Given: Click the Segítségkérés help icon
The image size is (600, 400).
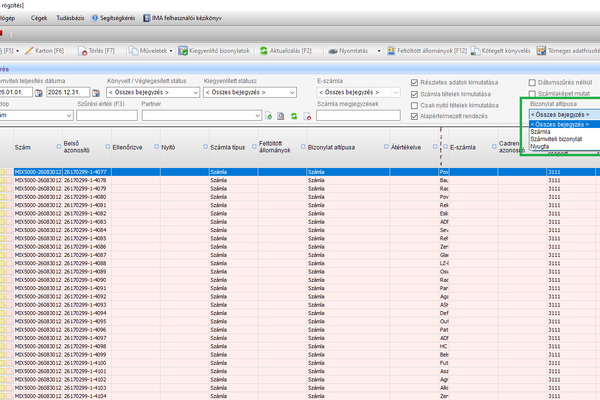Looking at the screenshot, I should click(x=95, y=18).
